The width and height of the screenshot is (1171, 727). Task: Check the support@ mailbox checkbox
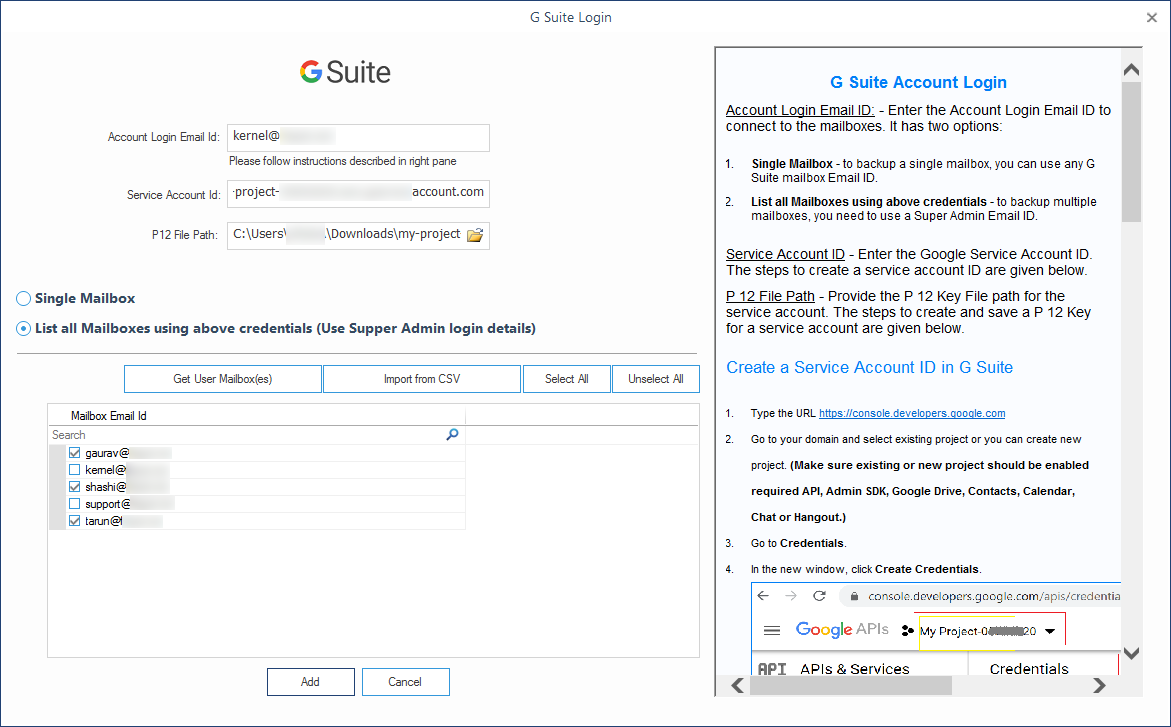point(75,504)
